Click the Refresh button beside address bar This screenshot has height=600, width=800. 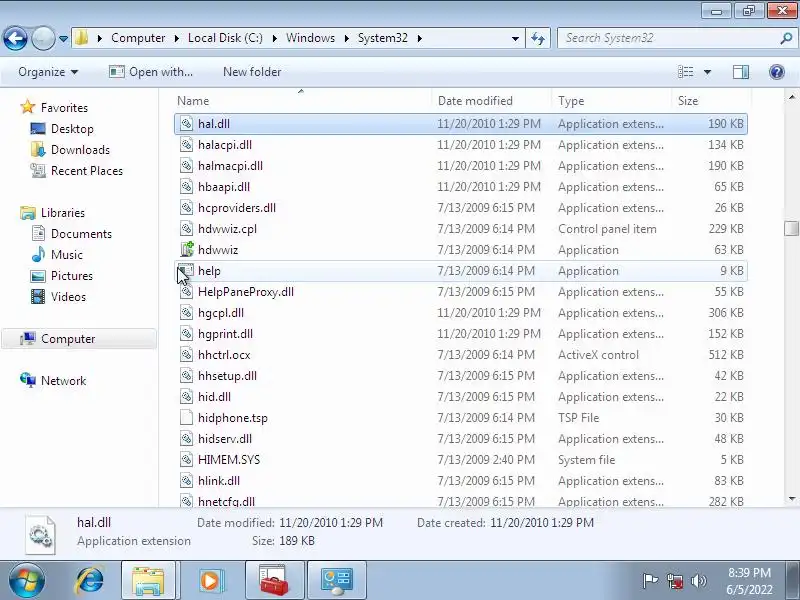tap(538, 38)
